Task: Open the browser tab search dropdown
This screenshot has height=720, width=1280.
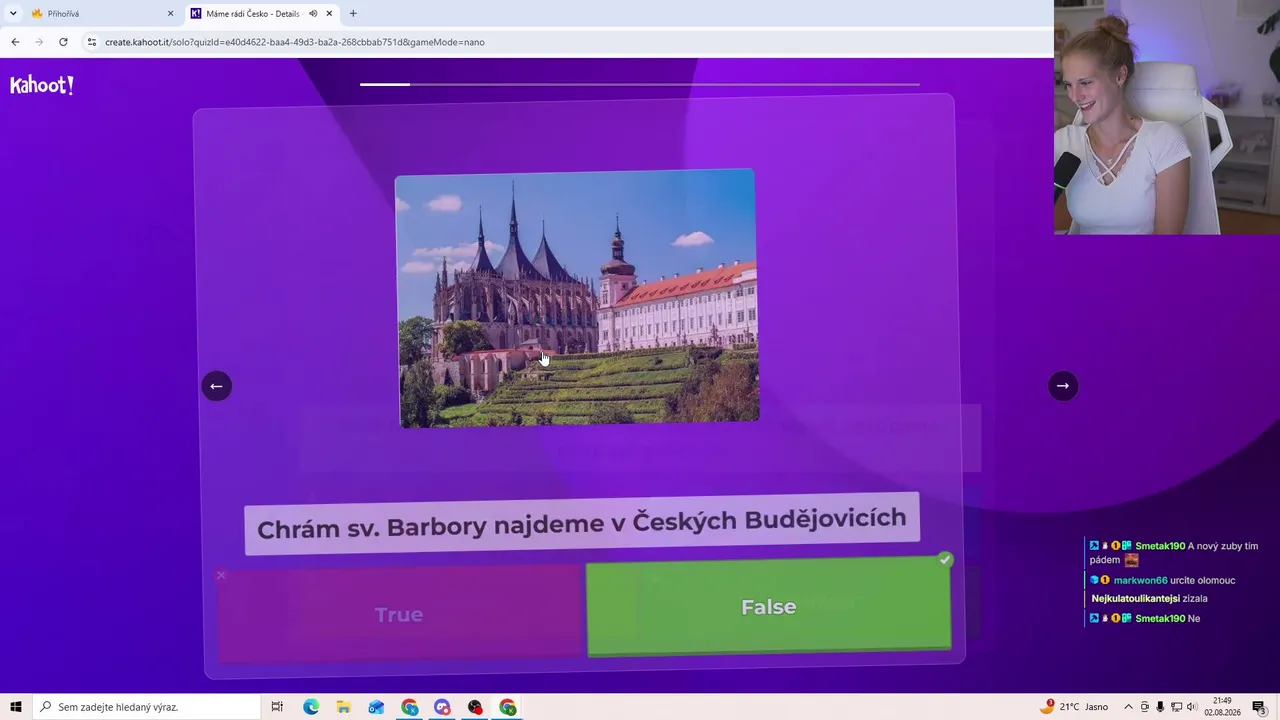Action: 13,13
